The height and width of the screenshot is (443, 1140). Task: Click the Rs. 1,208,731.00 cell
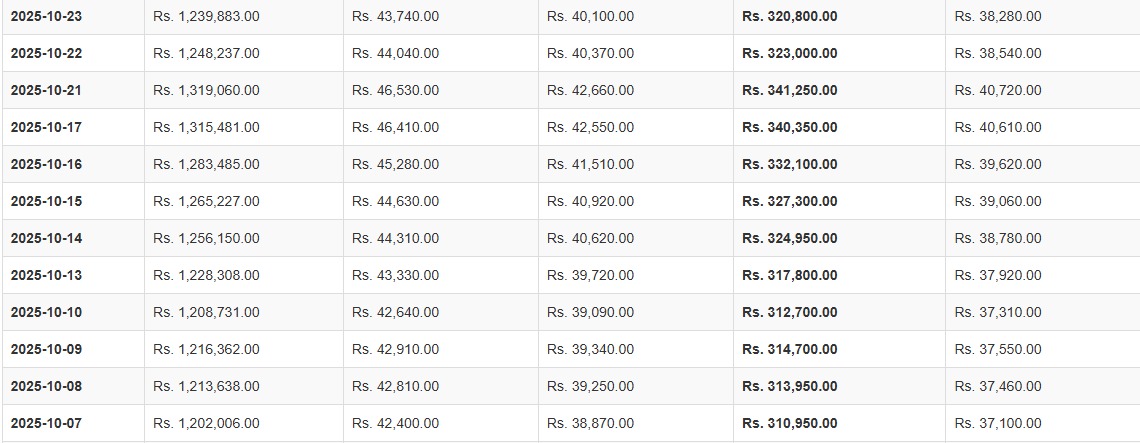[206, 312]
